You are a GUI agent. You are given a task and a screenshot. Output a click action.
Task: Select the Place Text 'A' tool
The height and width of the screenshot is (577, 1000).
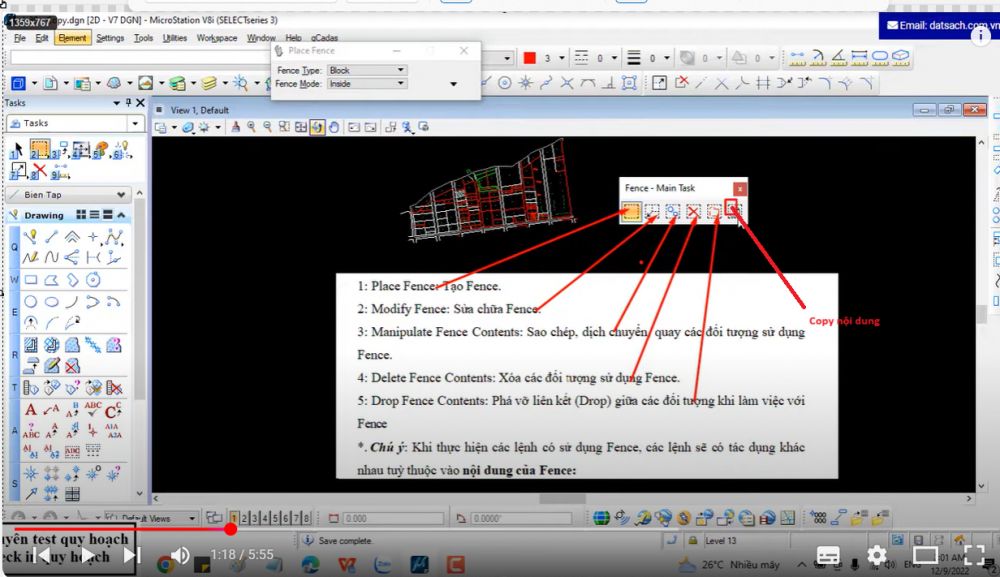tap(30, 410)
